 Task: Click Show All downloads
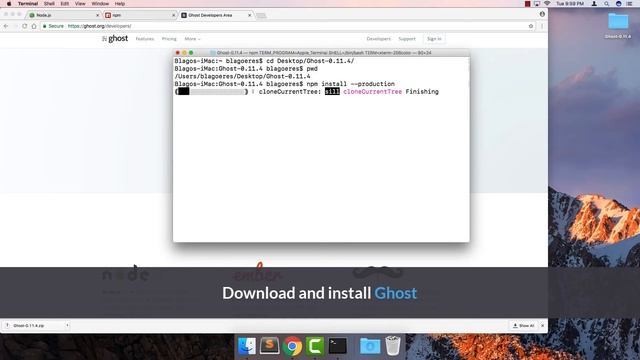coord(523,326)
